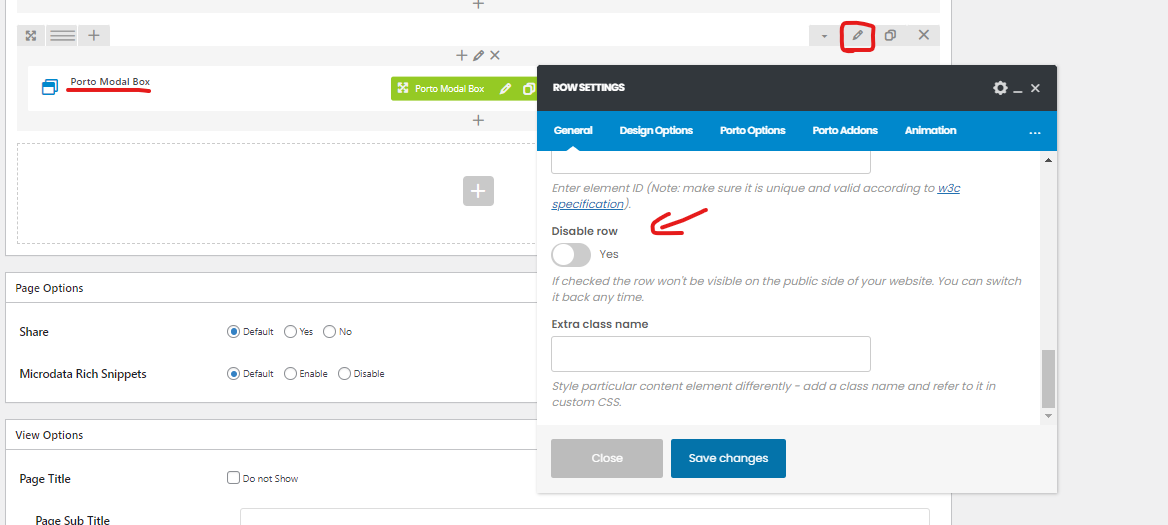1168x525 pixels.
Task: Open Porto Addons tab
Action: pos(845,130)
